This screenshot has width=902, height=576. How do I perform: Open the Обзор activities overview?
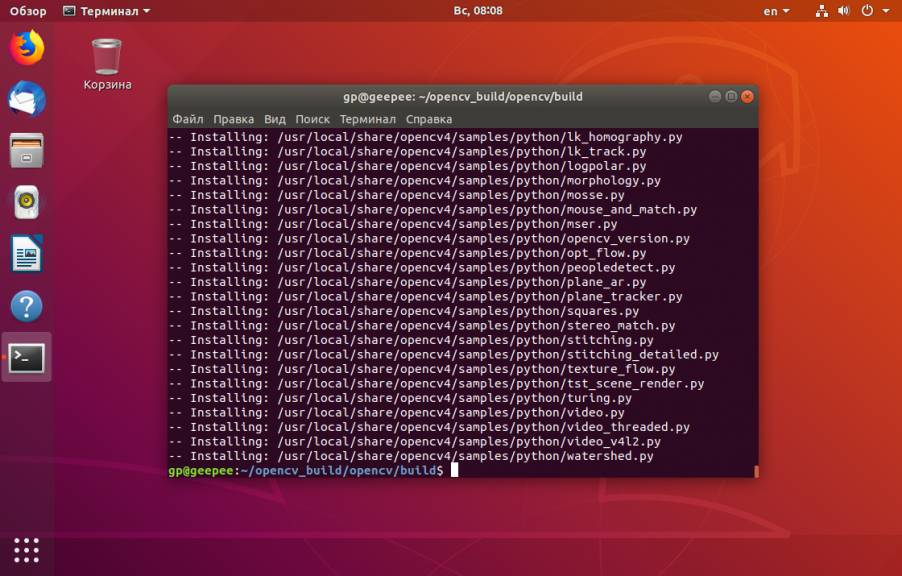pyautogui.click(x=28, y=11)
